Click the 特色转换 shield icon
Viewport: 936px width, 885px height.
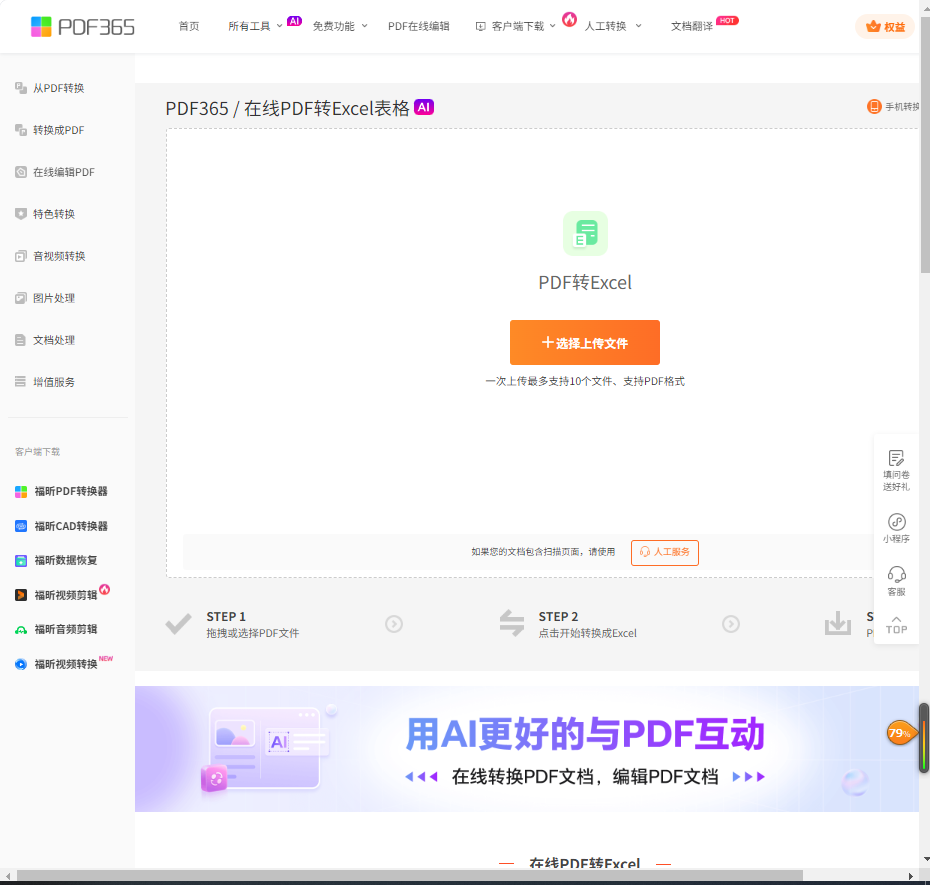point(21,214)
